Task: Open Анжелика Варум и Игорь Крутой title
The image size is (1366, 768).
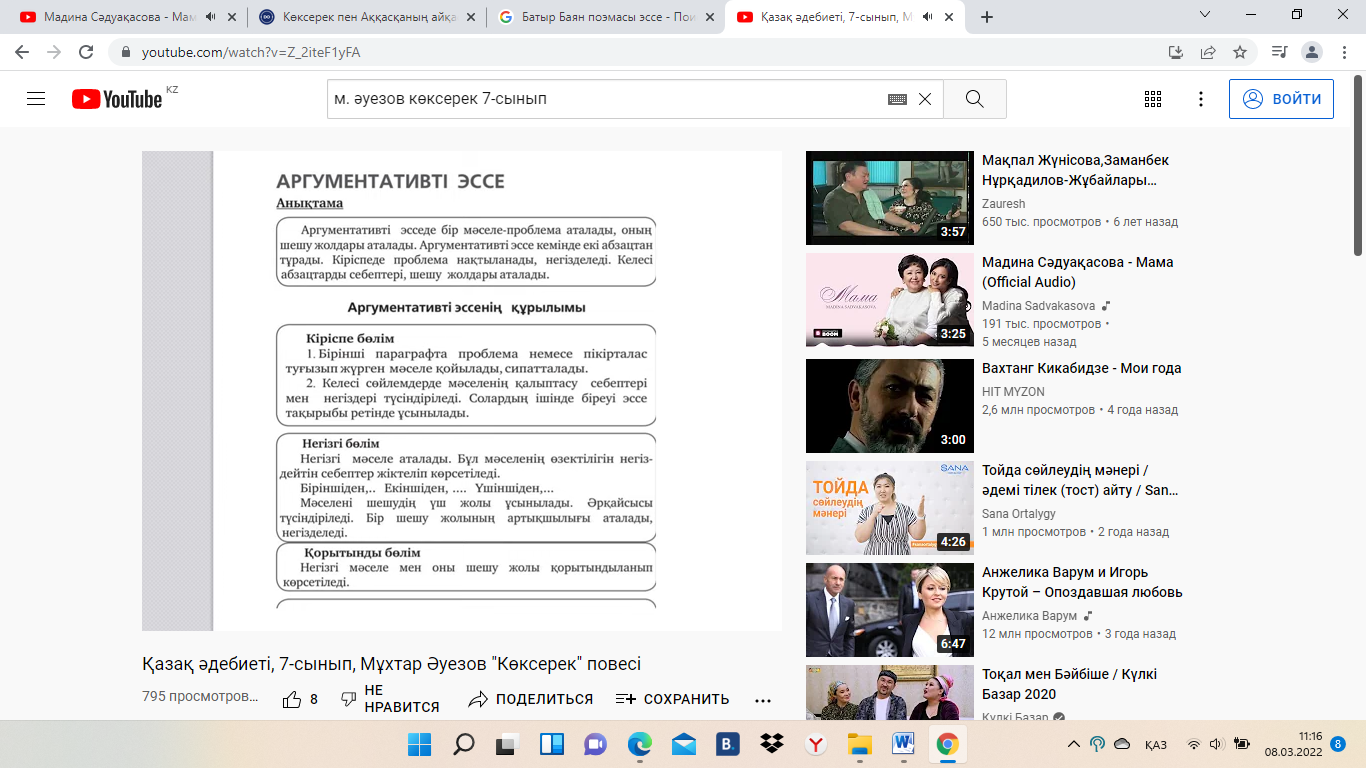Action: (x=1082, y=582)
